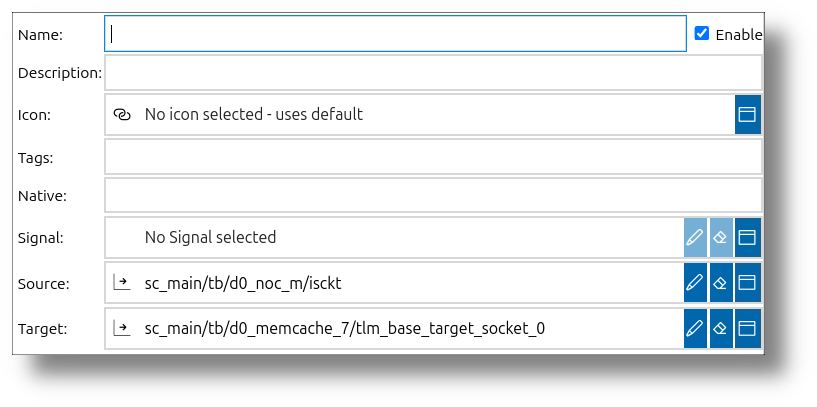Open the browse window icon for Target
Image resolution: width=817 pixels, height=407 pixels.
[x=748, y=328]
